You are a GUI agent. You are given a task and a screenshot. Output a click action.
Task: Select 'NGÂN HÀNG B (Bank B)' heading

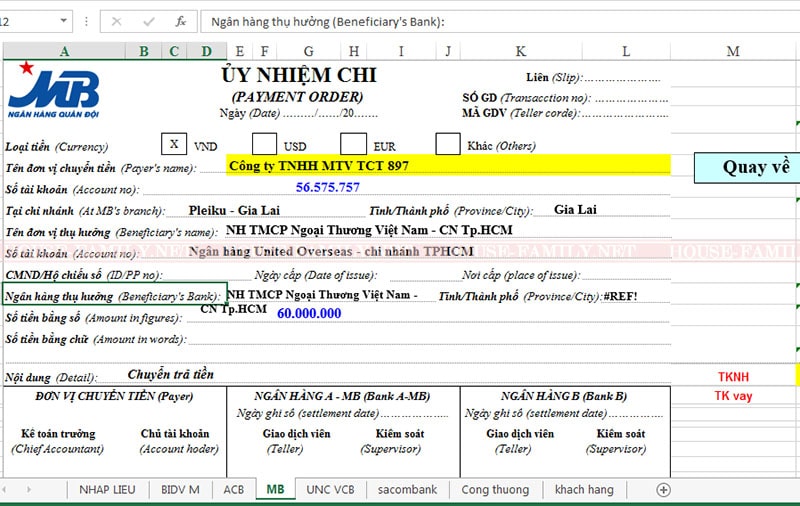click(x=564, y=396)
